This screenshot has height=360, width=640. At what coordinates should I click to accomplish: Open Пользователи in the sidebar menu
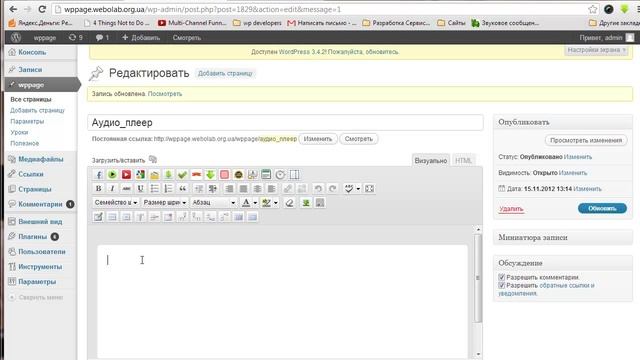coord(42,251)
